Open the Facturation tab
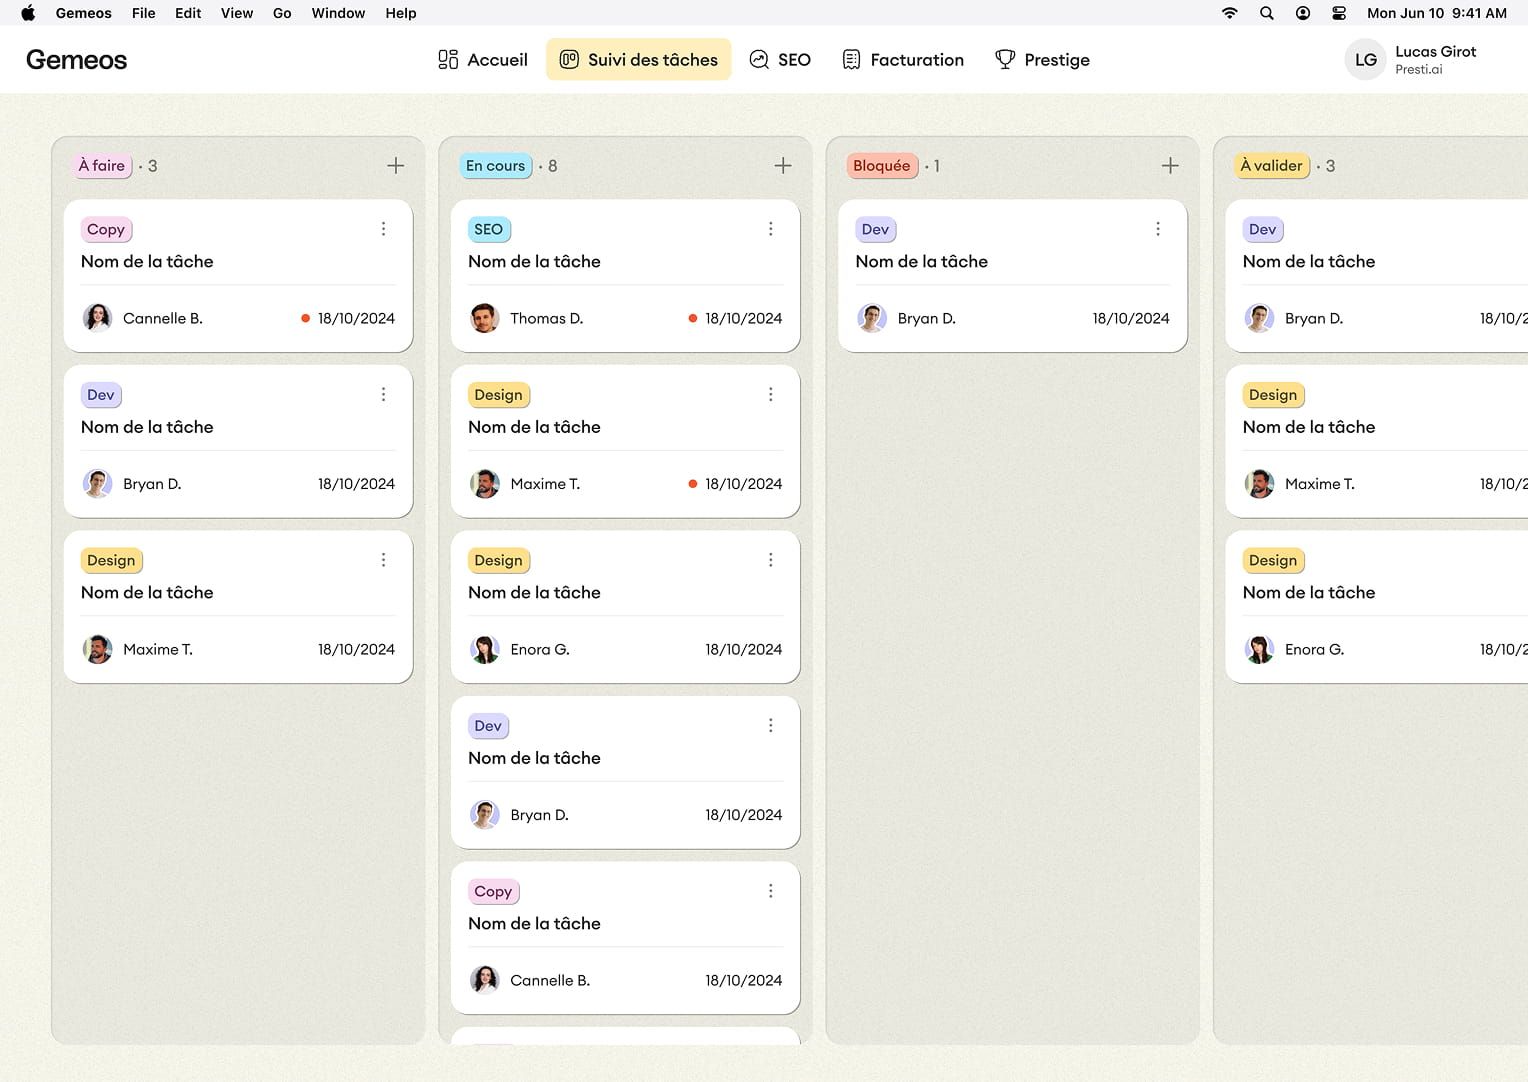1528x1082 pixels. pos(903,60)
